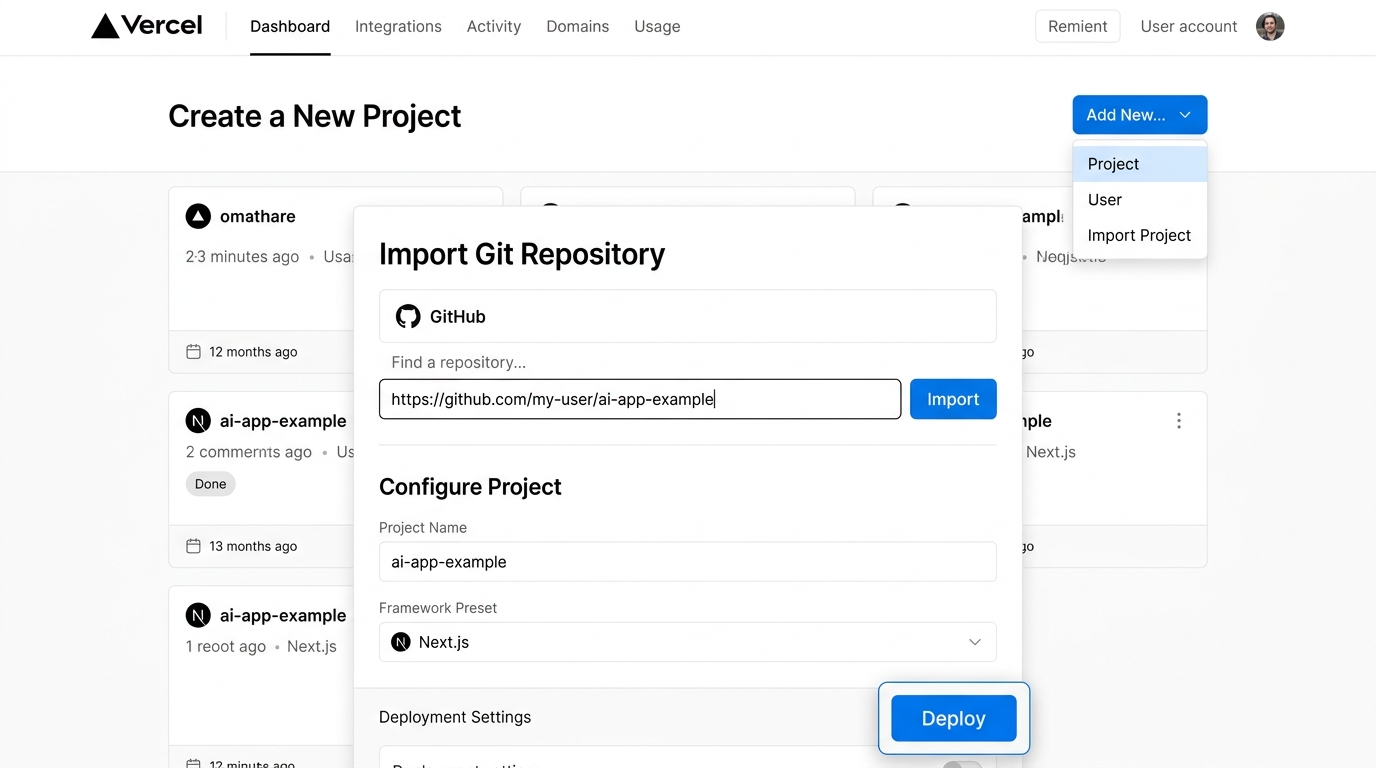The image size is (1376, 768).
Task: Go to the Usage tab
Action: tap(657, 27)
